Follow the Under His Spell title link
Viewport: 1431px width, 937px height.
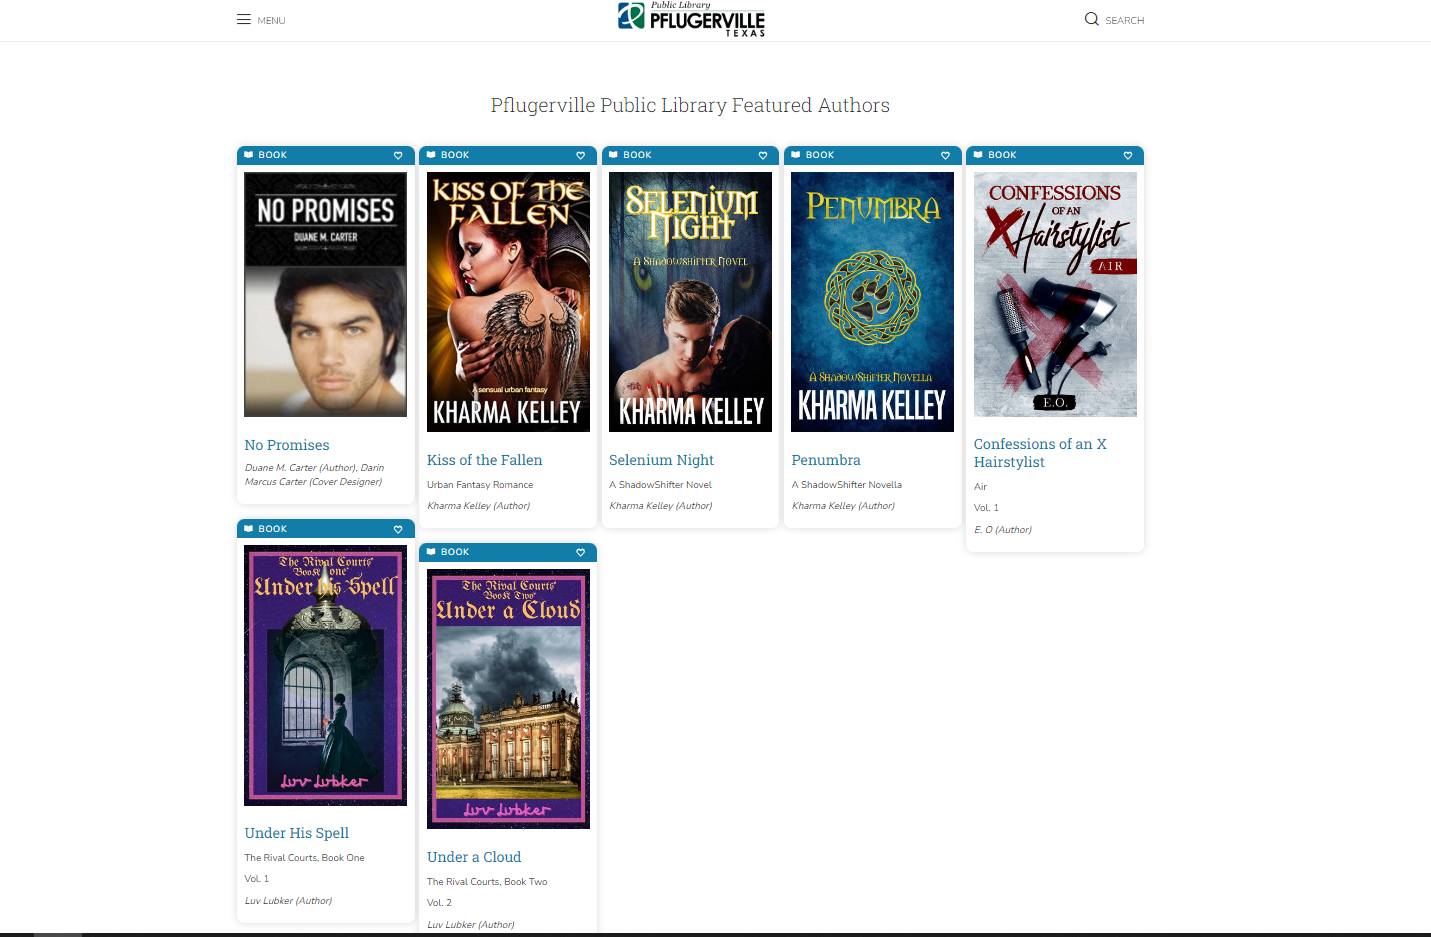tap(297, 833)
